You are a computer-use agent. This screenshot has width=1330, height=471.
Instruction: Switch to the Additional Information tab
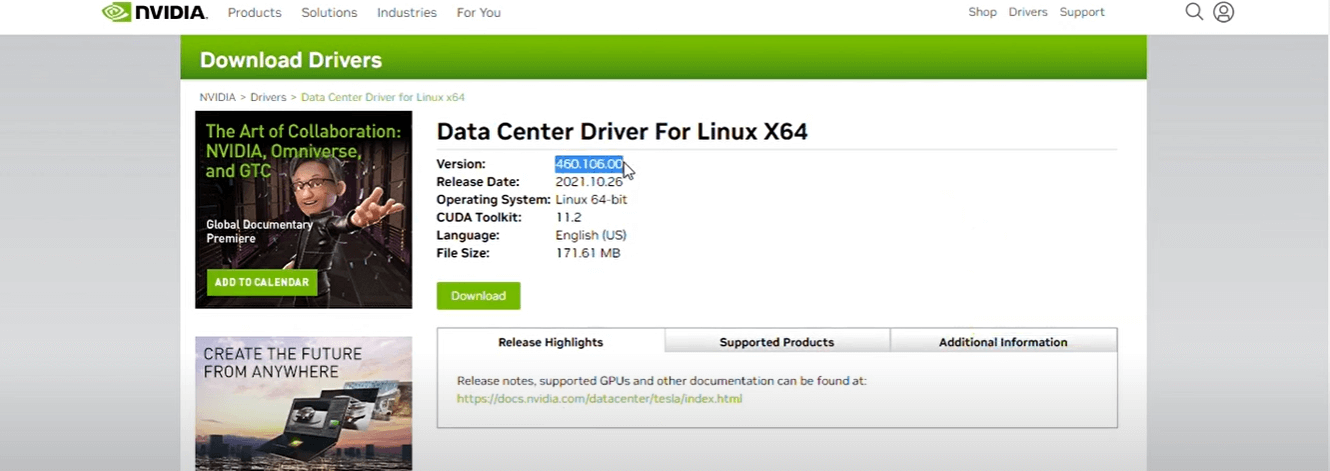[x=1002, y=342]
